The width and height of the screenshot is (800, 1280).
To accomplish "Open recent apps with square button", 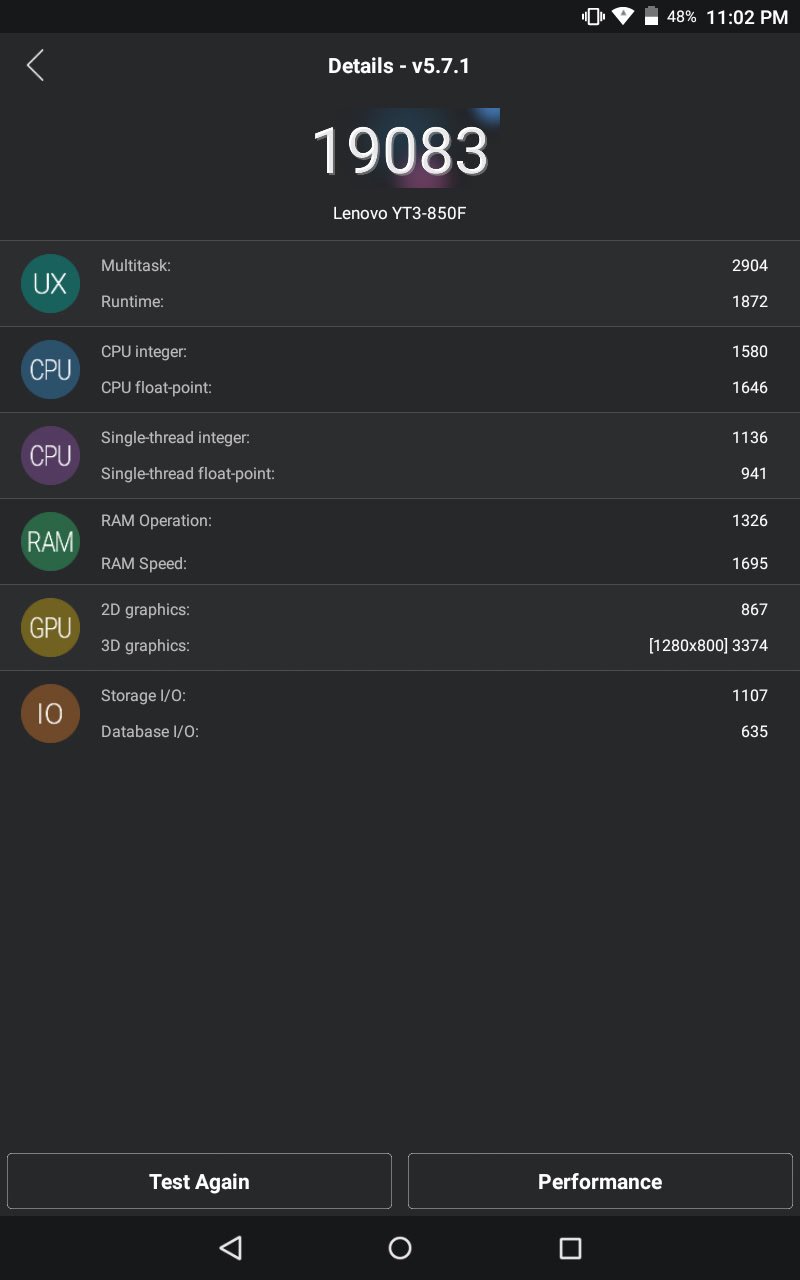I will pos(570,1248).
